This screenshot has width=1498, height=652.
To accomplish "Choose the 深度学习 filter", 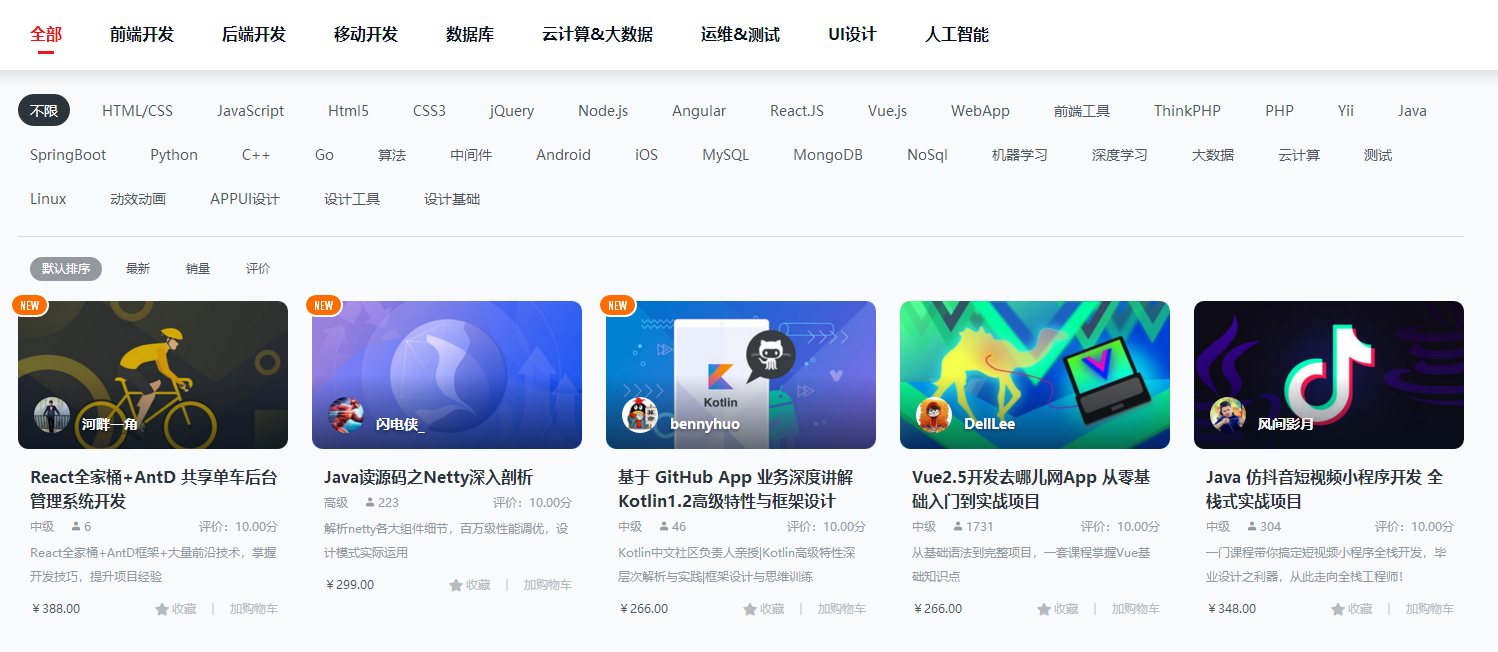I will pyautogui.click(x=1120, y=155).
